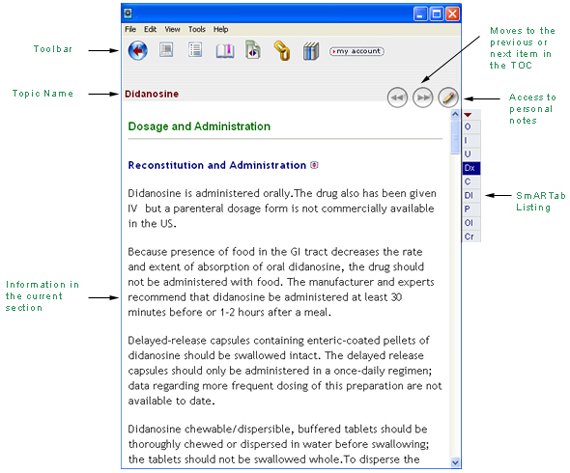Click the blue back arrow icon
This screenshot has height=473, width=570.
[138, 51]
